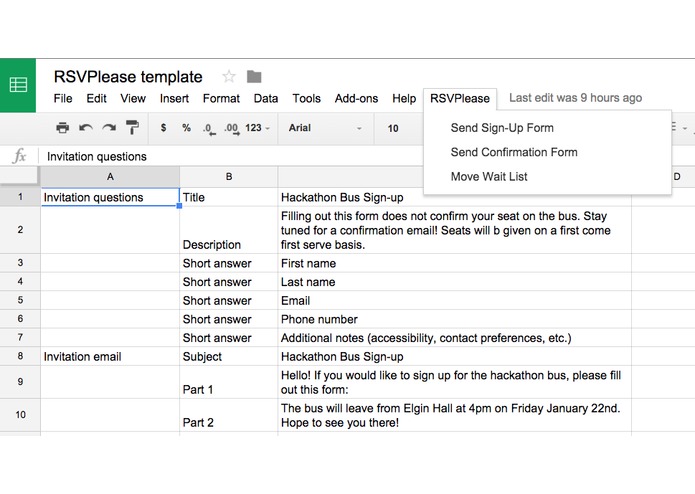Click cell A1 'Invitation questions'
695x494 pixels.
click(x=110, y=197)
